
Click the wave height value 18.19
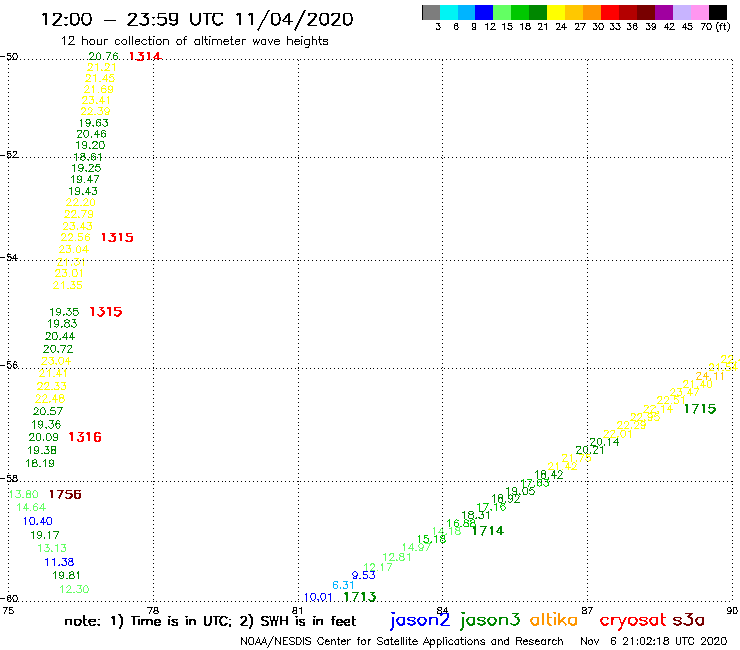pos(40,463)
